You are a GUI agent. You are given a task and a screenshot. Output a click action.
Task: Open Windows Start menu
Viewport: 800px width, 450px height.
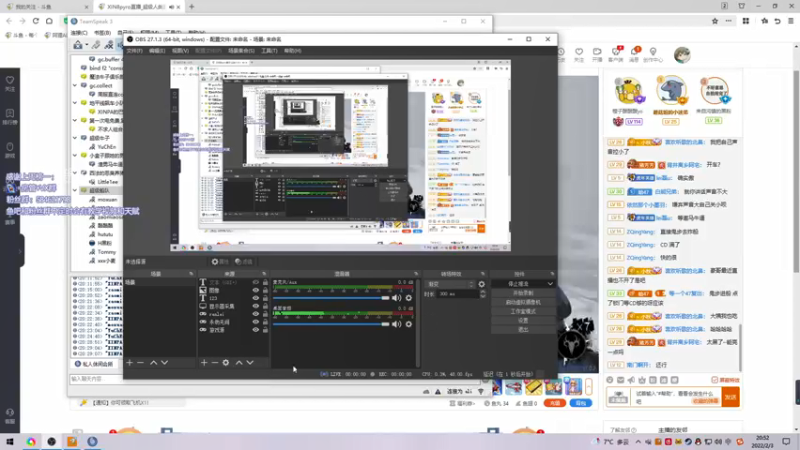pyautogui.click(x=10, y=441)
